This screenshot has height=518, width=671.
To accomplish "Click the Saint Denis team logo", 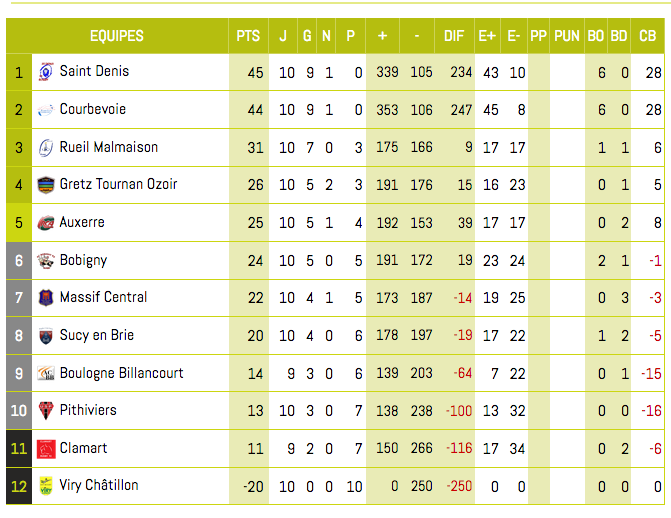I will [x=46, y=72].
